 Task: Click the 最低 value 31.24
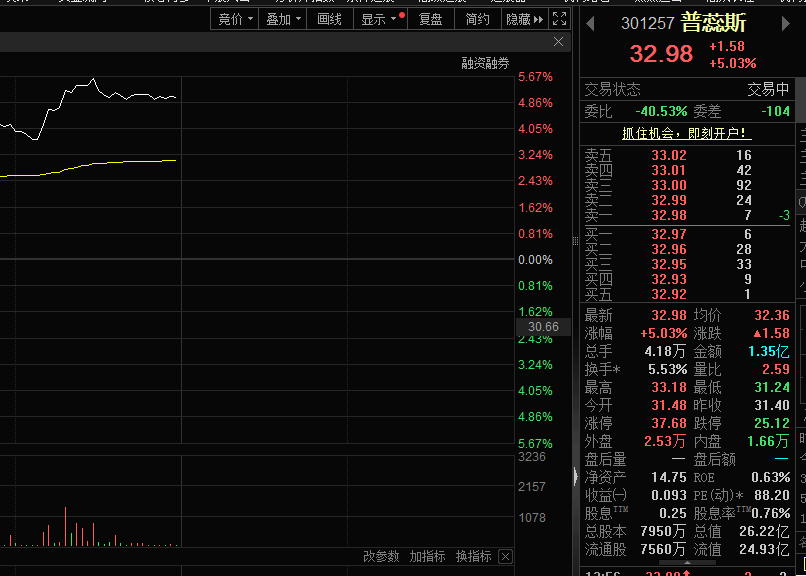coord(772,387)
